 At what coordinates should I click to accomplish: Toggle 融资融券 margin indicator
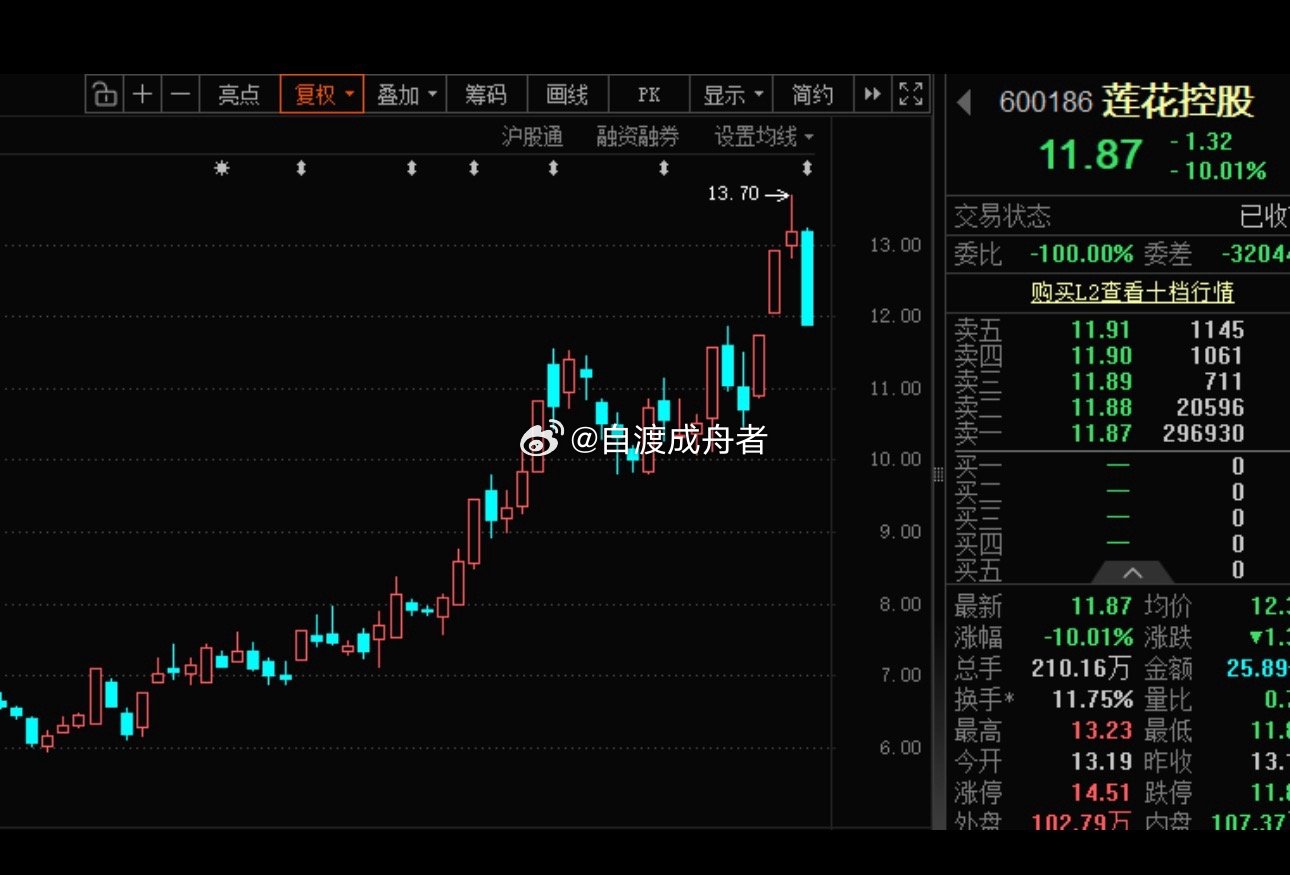[638, 137]
